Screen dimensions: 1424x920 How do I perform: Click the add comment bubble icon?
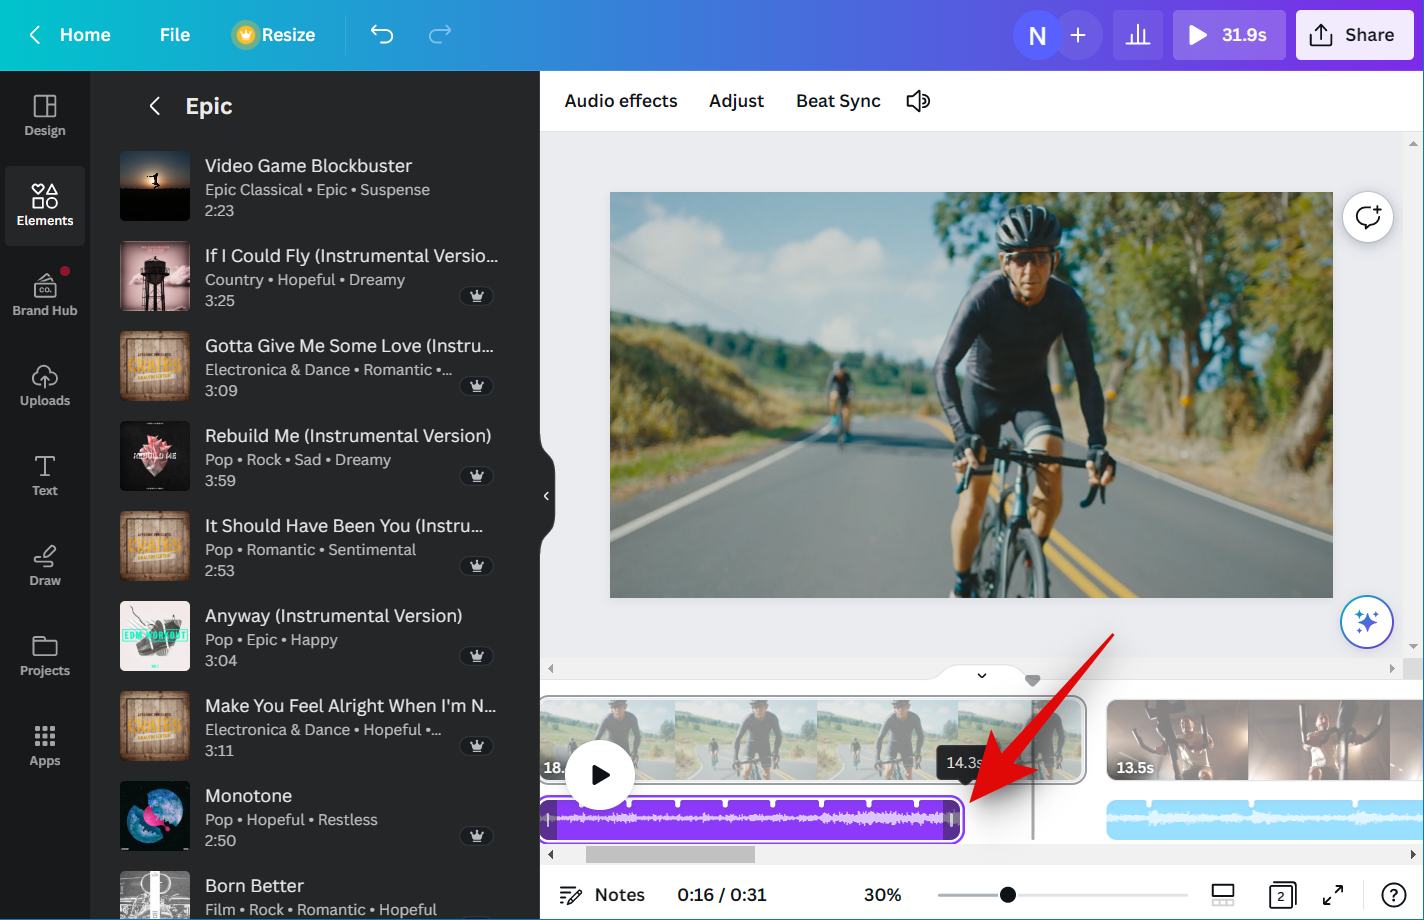click(1367, 217)
